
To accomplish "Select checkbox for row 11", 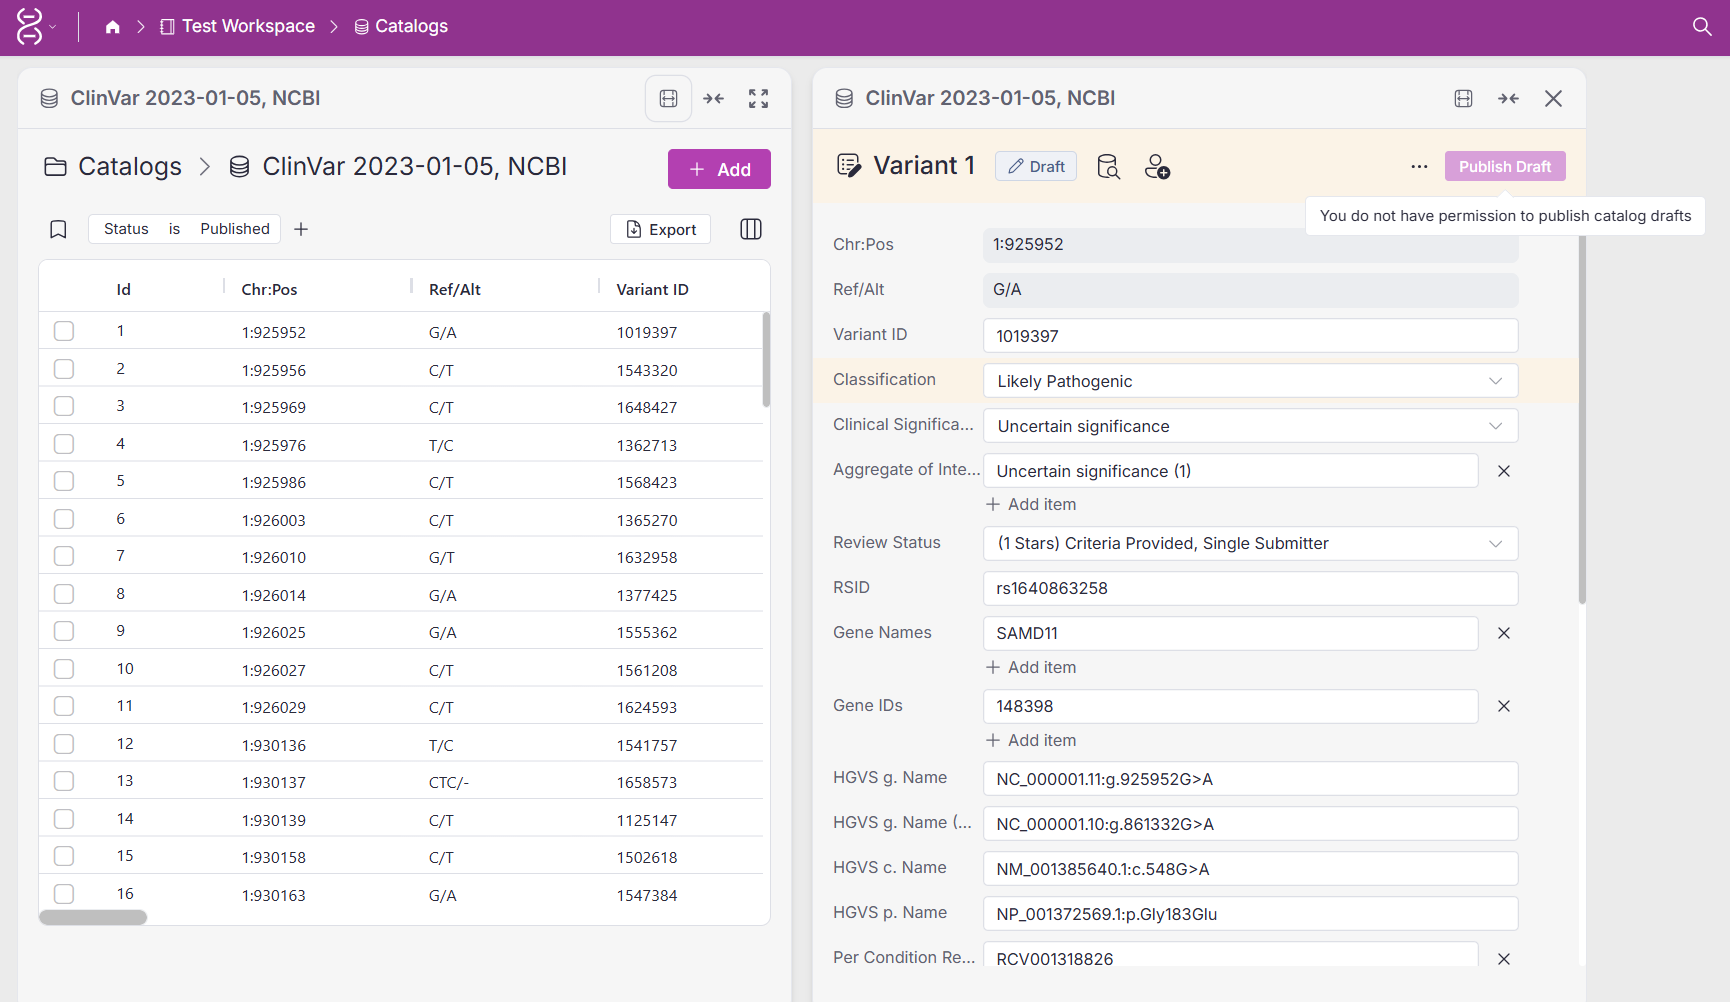I will pyautogui.click(x=64, y=706).
